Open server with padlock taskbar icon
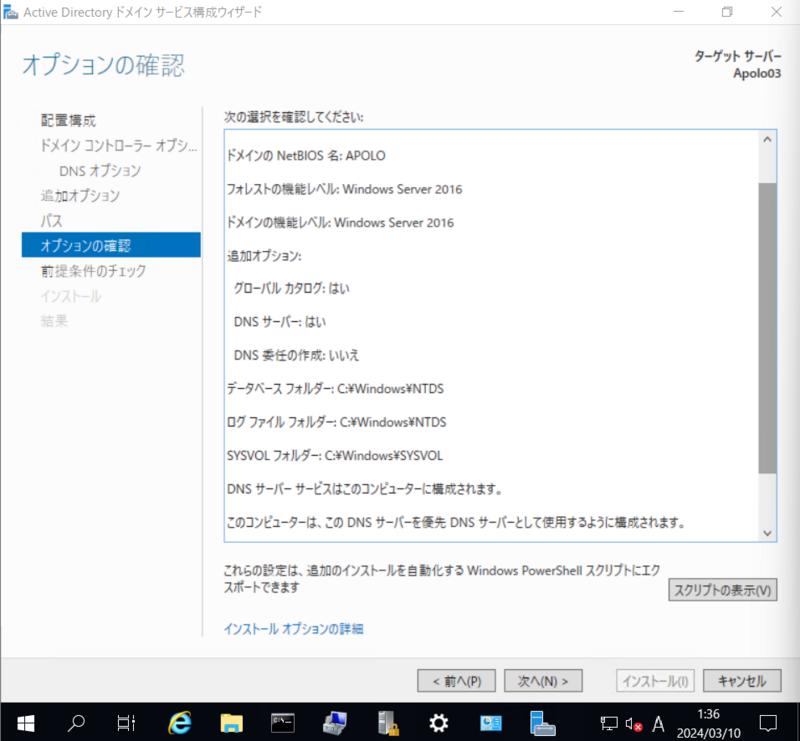 pos(387,723)
